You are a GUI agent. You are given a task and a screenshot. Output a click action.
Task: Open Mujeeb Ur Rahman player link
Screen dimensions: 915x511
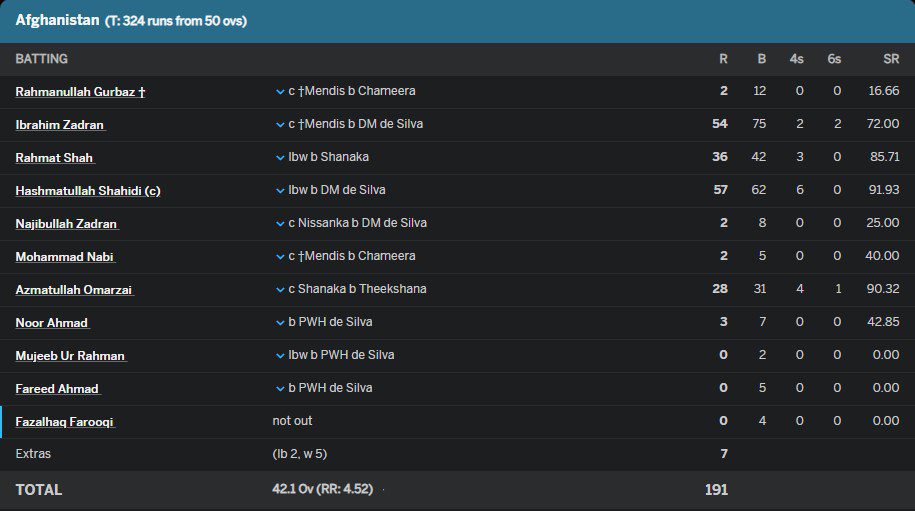(70, 356)
